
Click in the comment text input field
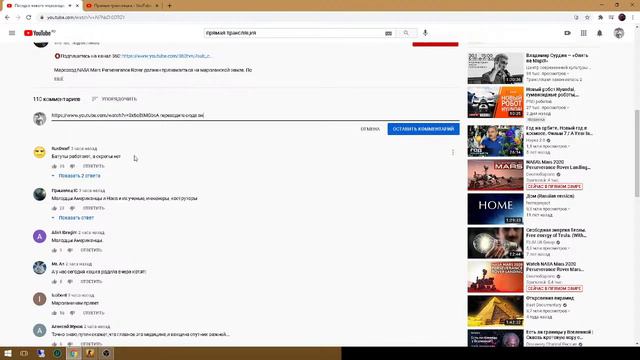(x=255, y=116)
